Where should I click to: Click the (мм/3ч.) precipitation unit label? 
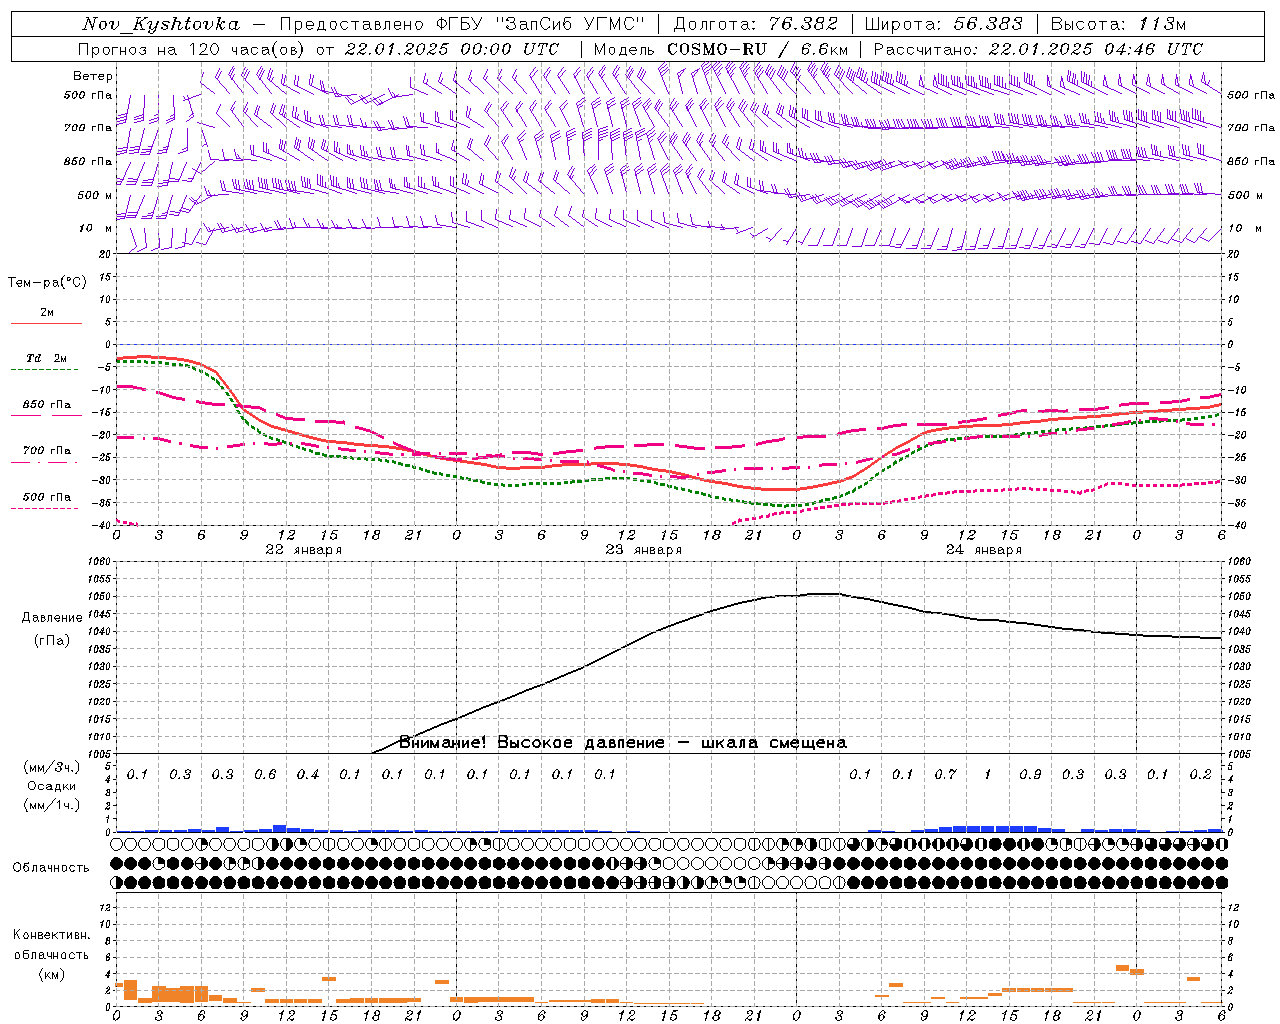[x=52, y=768]
